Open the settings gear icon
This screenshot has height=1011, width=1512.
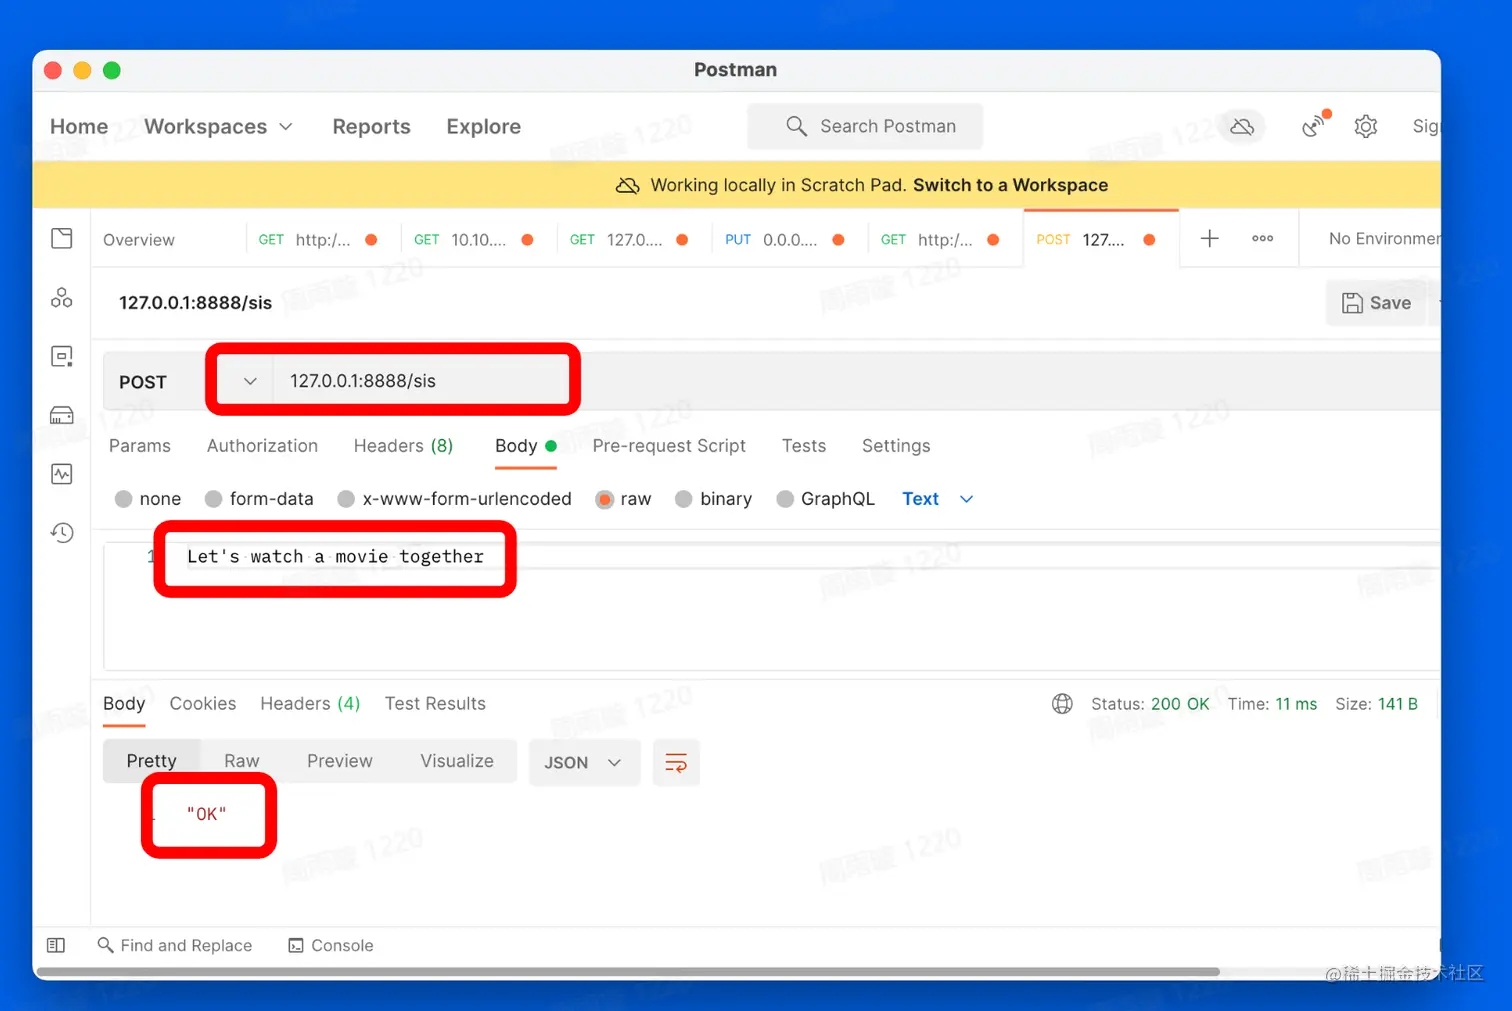[x=1366, y=126]
